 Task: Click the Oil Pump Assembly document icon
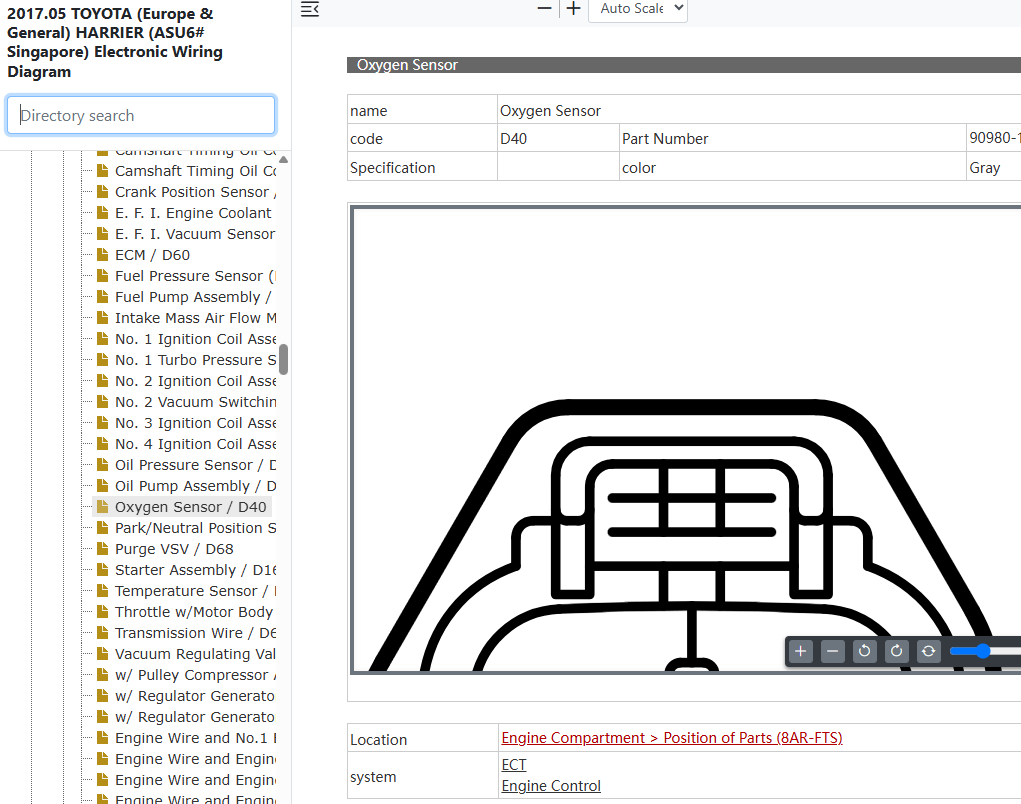pyautogui.click(x=102, y=485)
